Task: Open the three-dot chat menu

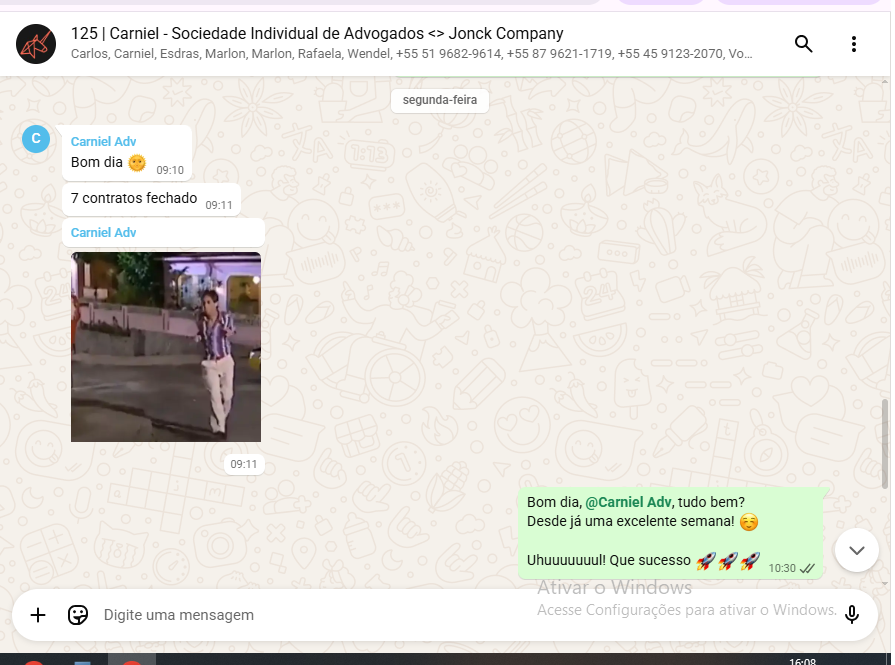Action: [854, 44]
